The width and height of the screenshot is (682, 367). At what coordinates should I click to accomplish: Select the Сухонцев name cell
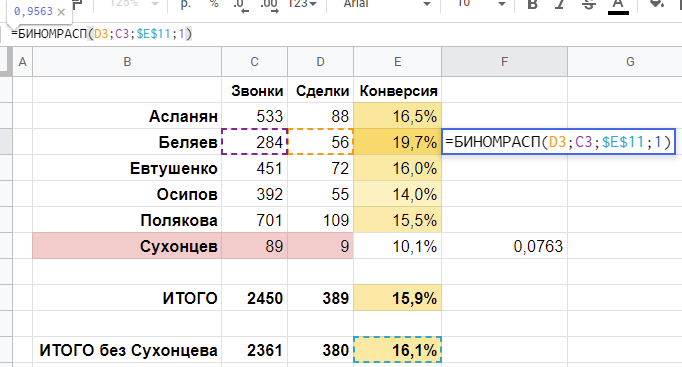pyautogui.click(x=127, y=246)
